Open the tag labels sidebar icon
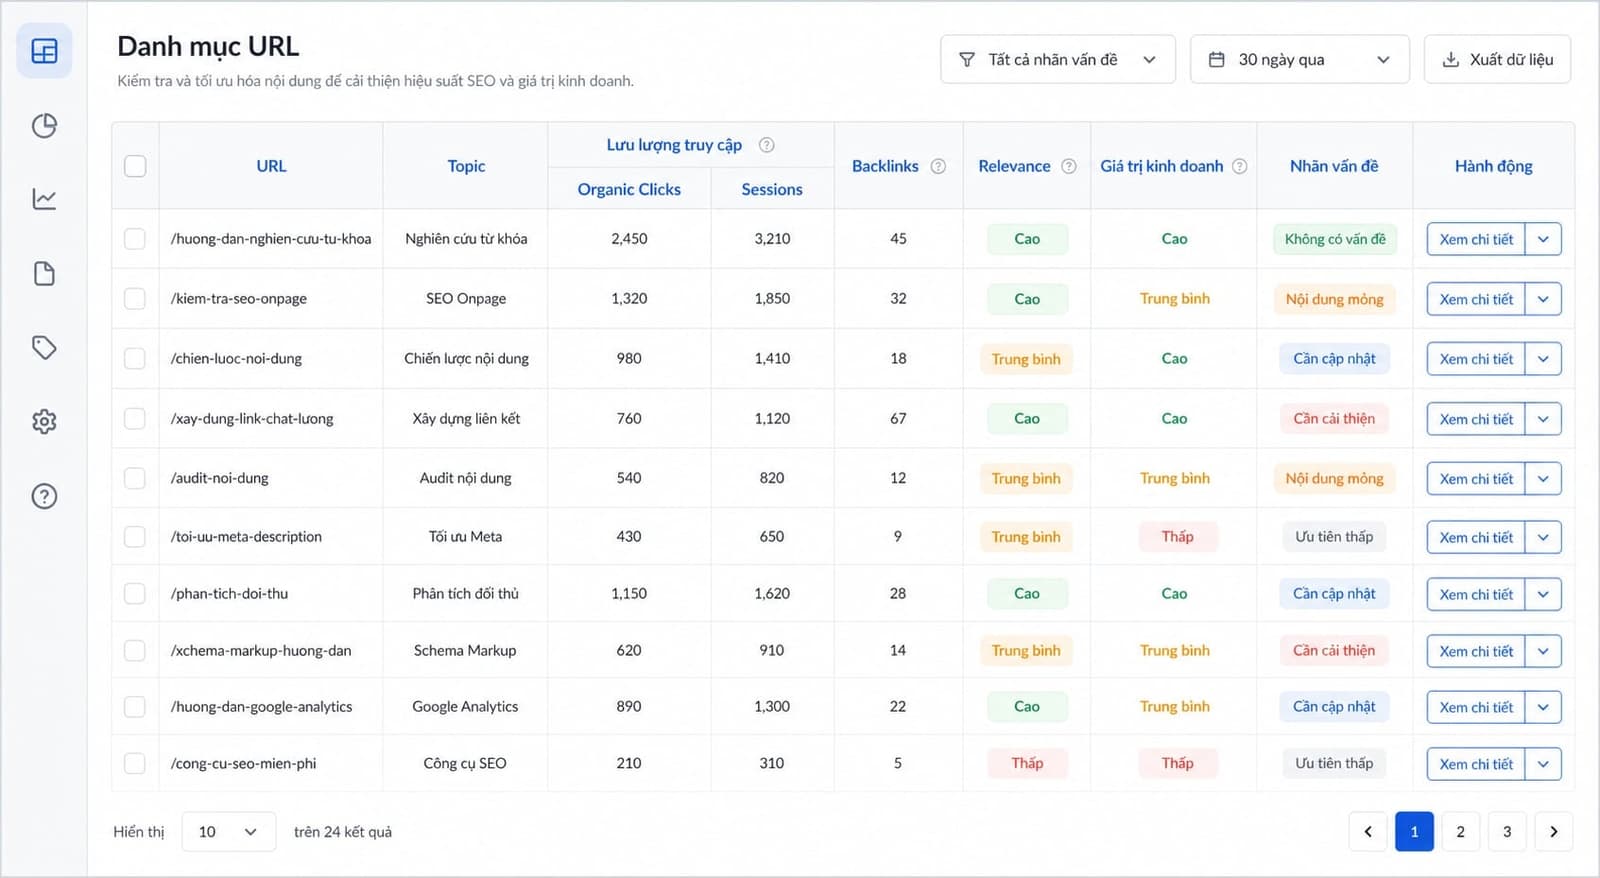Image resolution: width=1600 pixels, height=878 pixels. pos(44,347)
